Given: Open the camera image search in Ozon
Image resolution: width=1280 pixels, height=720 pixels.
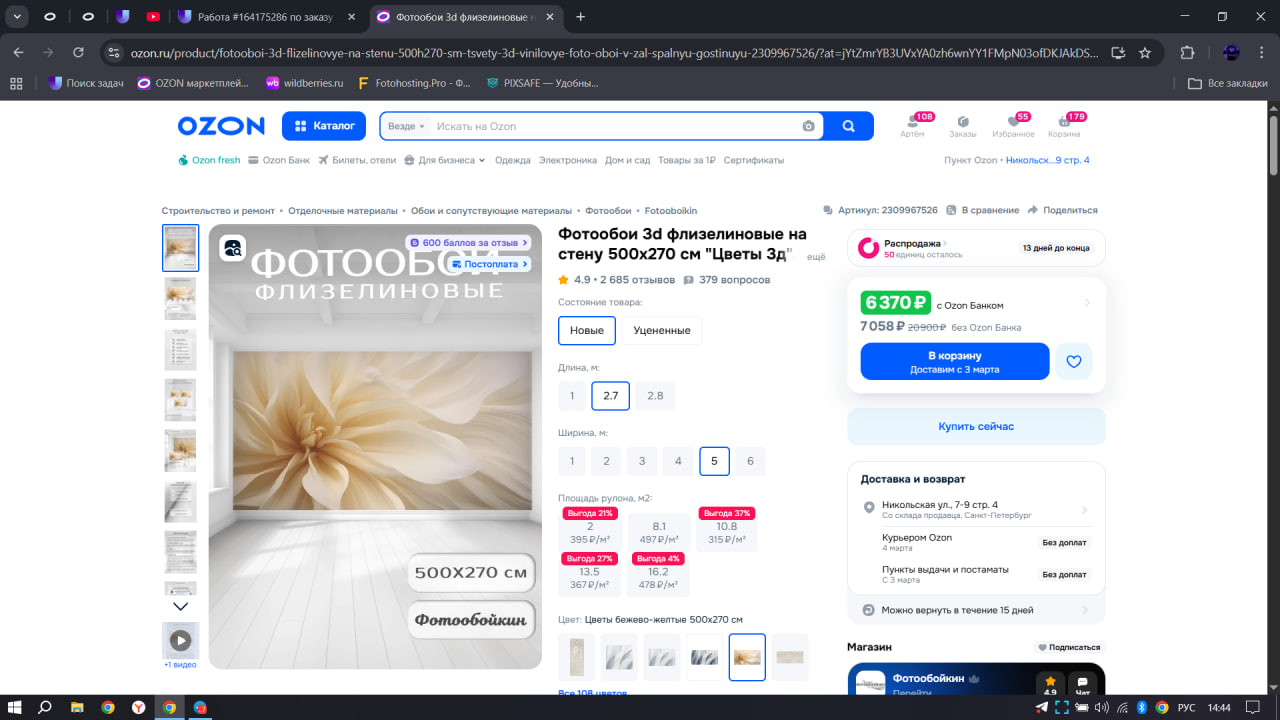Looking at the screenshot, I should point(808,126).
